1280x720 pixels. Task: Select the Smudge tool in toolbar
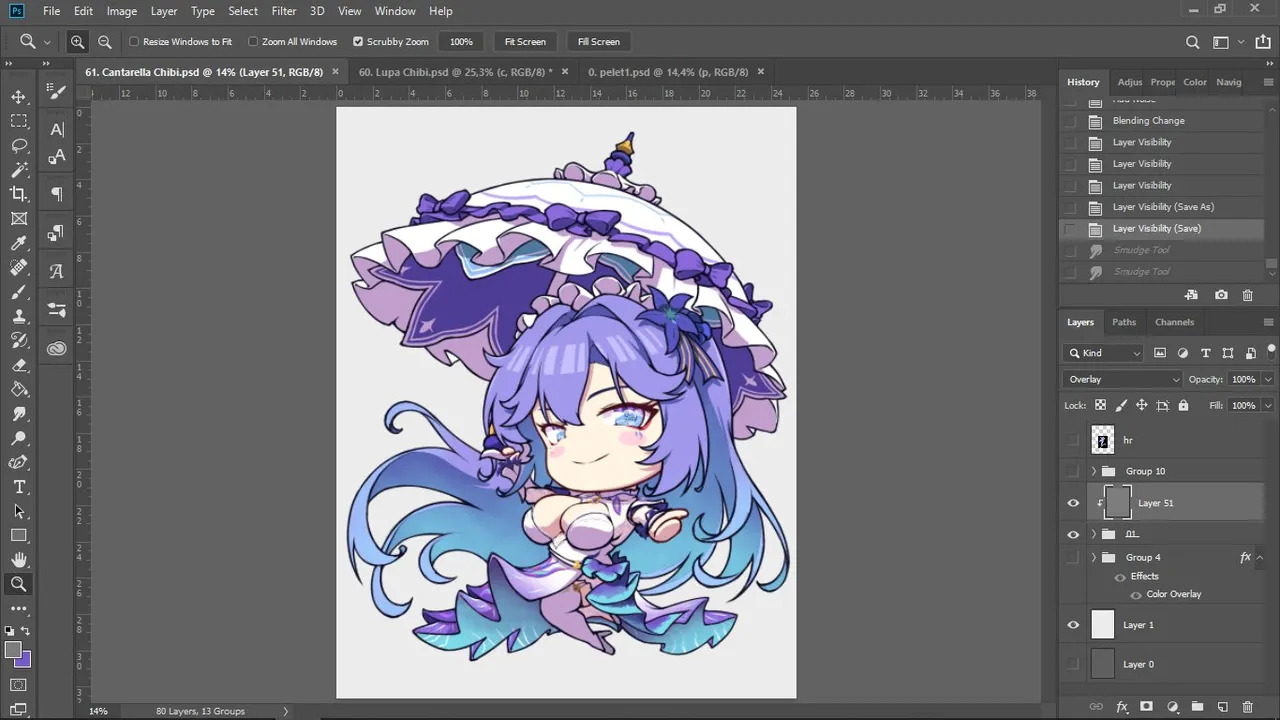[19, 414]
